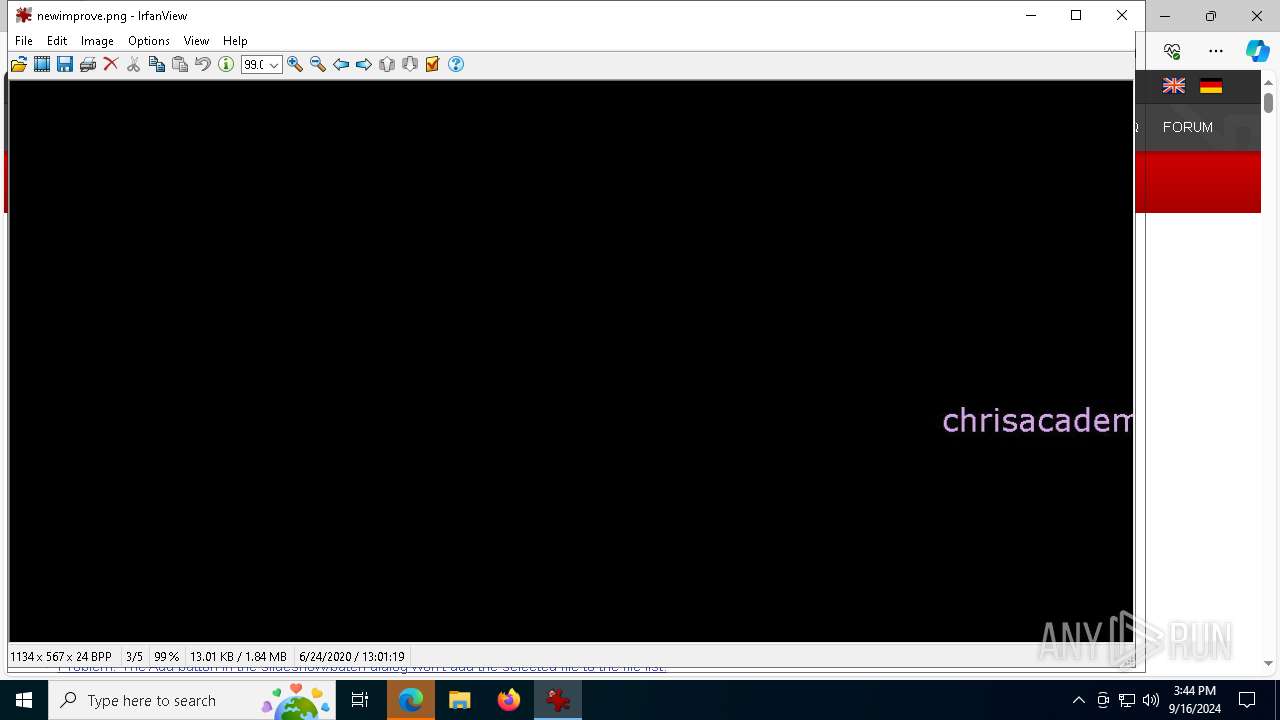Click the Paste clipboard icon
This screenshot has height=720, width=1280.
(180, 64)
